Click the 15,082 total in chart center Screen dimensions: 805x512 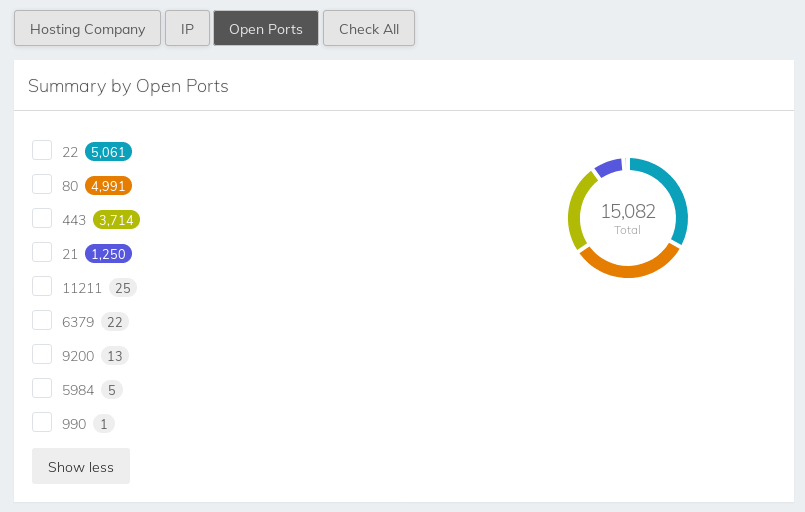[628, 212]
